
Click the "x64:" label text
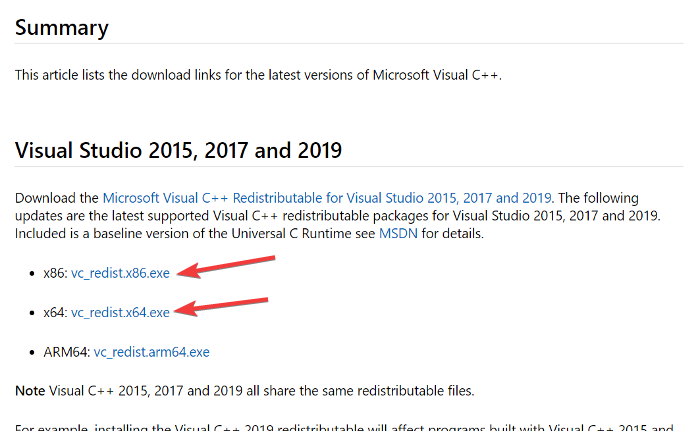click(x=51, y=312)
